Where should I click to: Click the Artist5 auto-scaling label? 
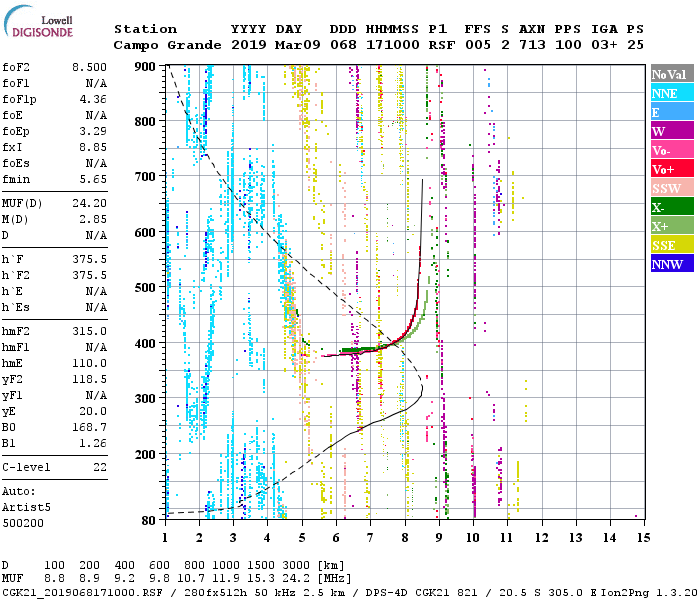coord(26,508)
